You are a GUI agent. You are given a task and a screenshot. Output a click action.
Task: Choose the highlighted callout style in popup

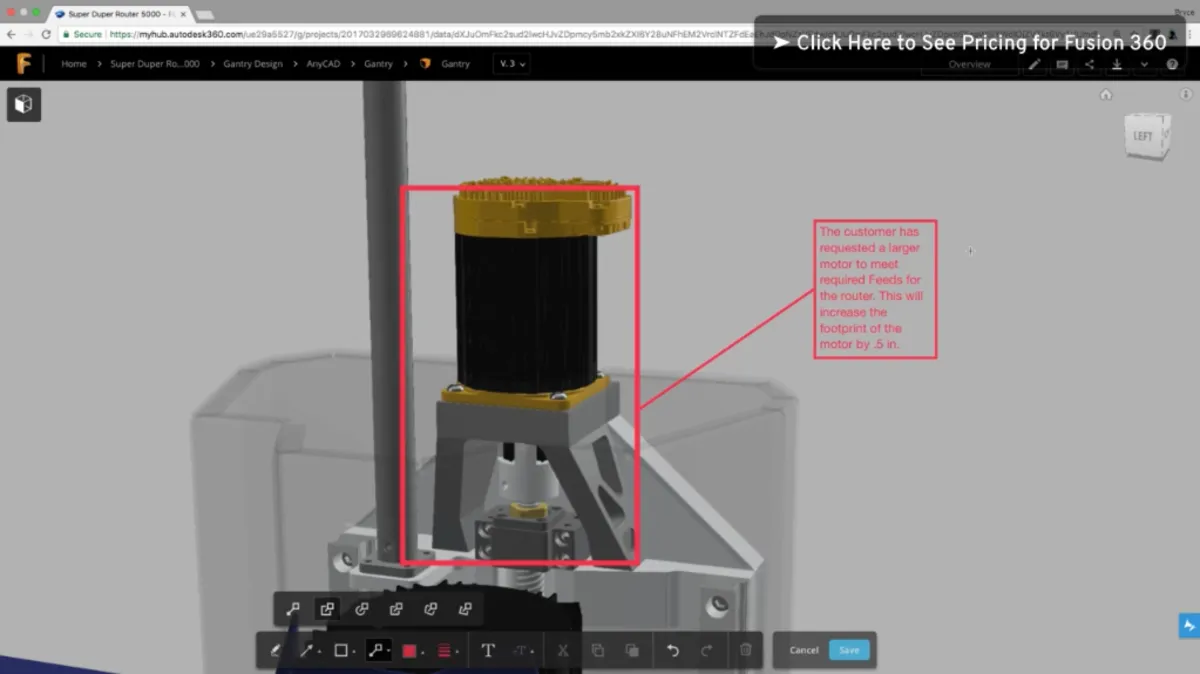point(327,608)
